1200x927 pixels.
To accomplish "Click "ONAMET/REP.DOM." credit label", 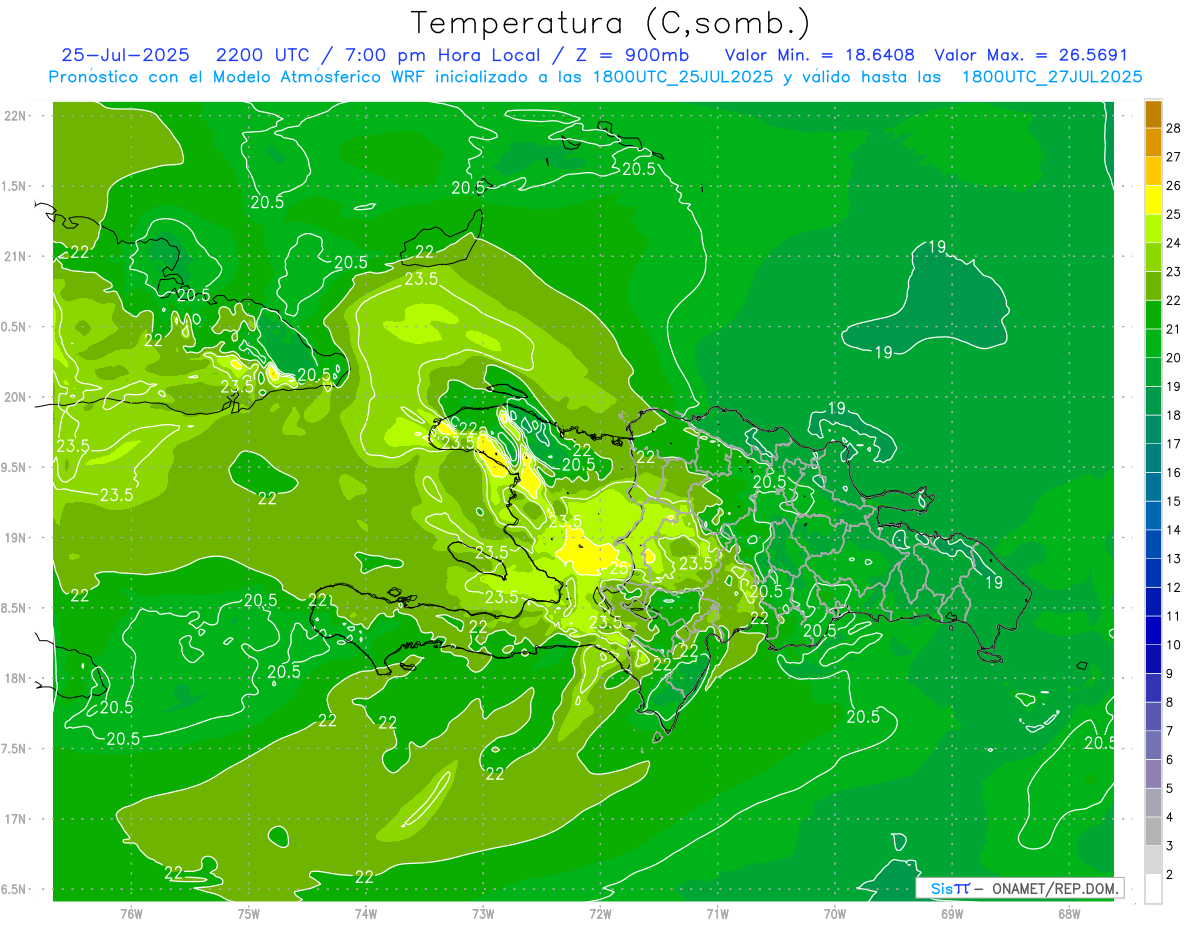I will click(x=1053, y=888).
